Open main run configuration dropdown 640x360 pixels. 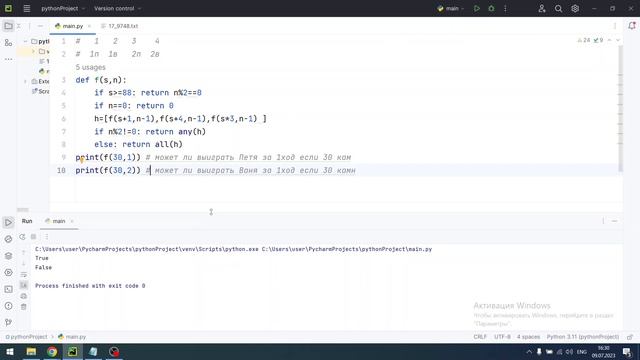click(x=451, y=8)
